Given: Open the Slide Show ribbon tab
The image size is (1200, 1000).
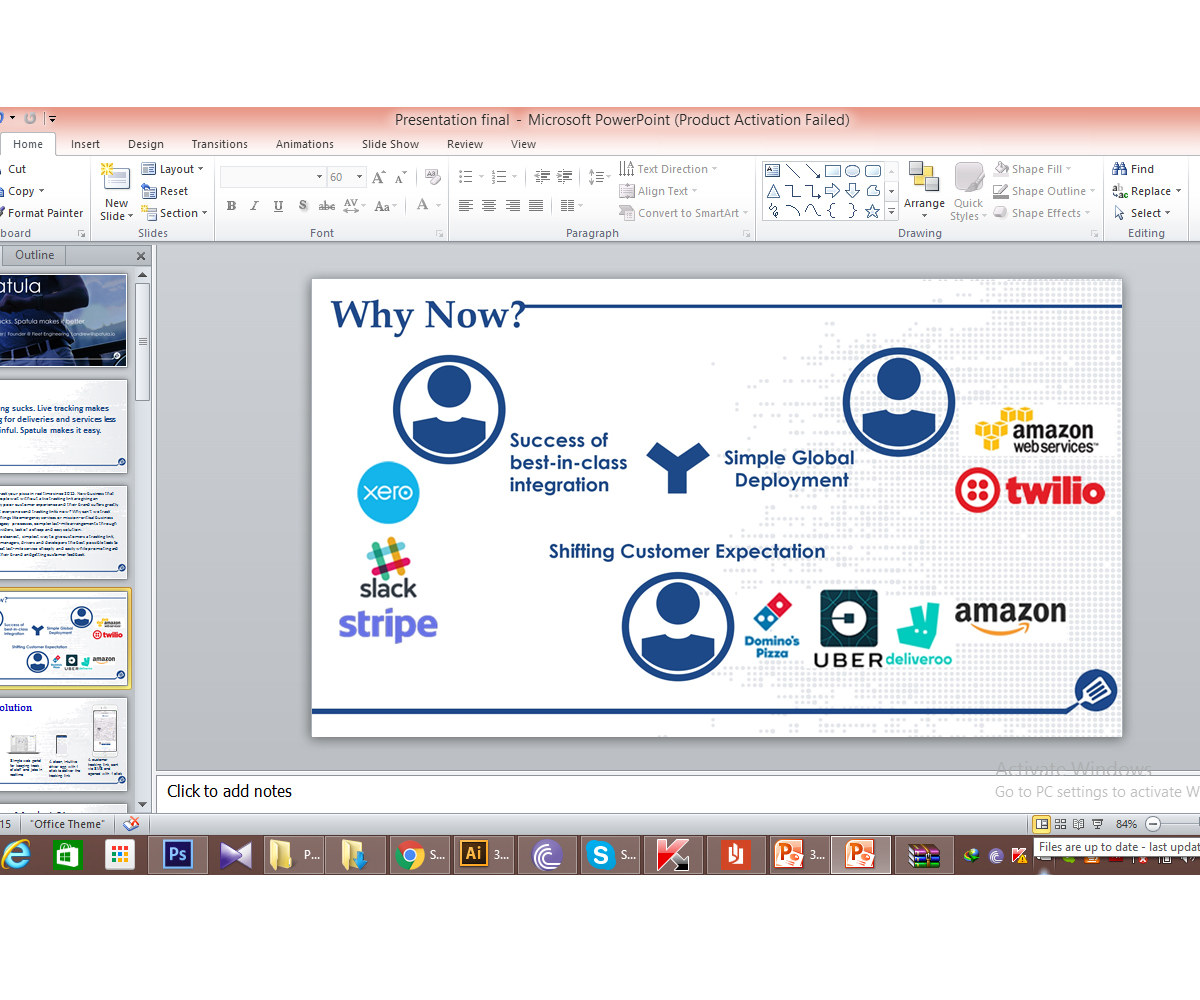Looking at the screenshot, I should pos(390,144).
